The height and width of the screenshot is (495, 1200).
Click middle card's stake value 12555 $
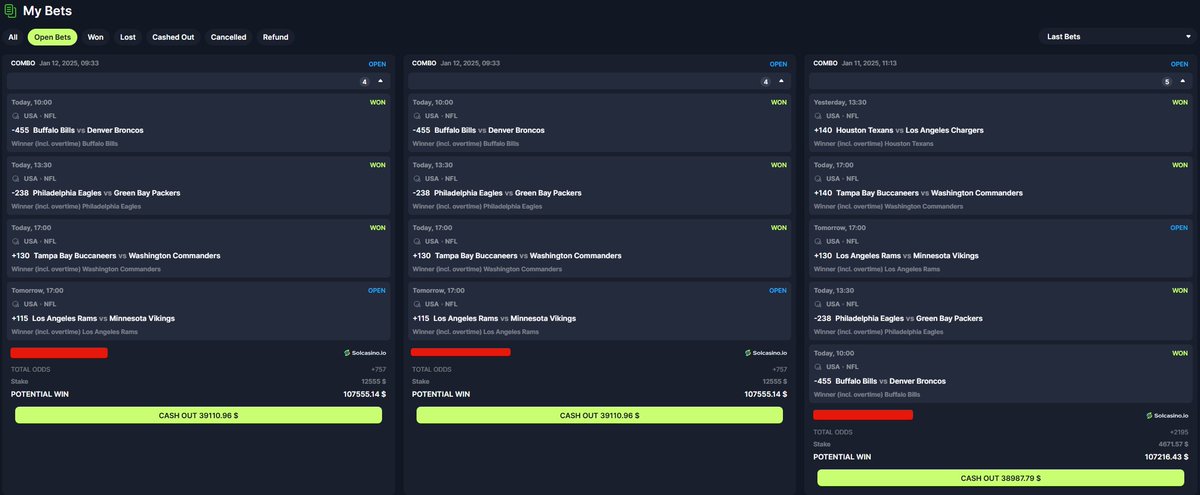pos(774,381)
